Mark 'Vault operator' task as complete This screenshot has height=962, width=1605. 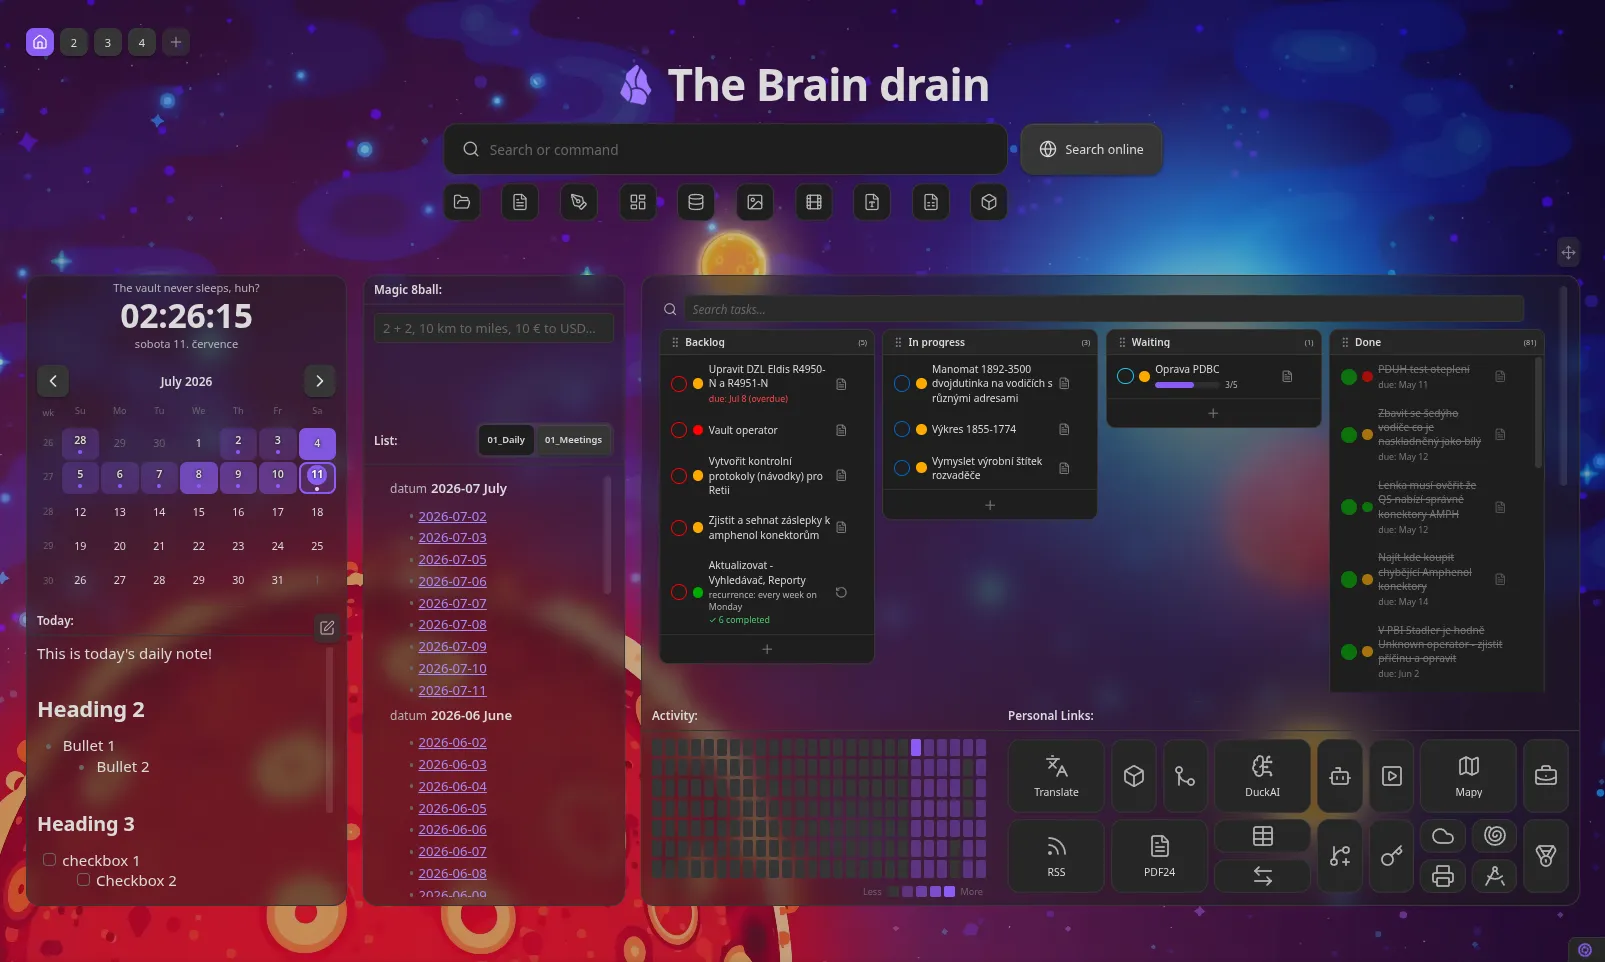[679, 430]
